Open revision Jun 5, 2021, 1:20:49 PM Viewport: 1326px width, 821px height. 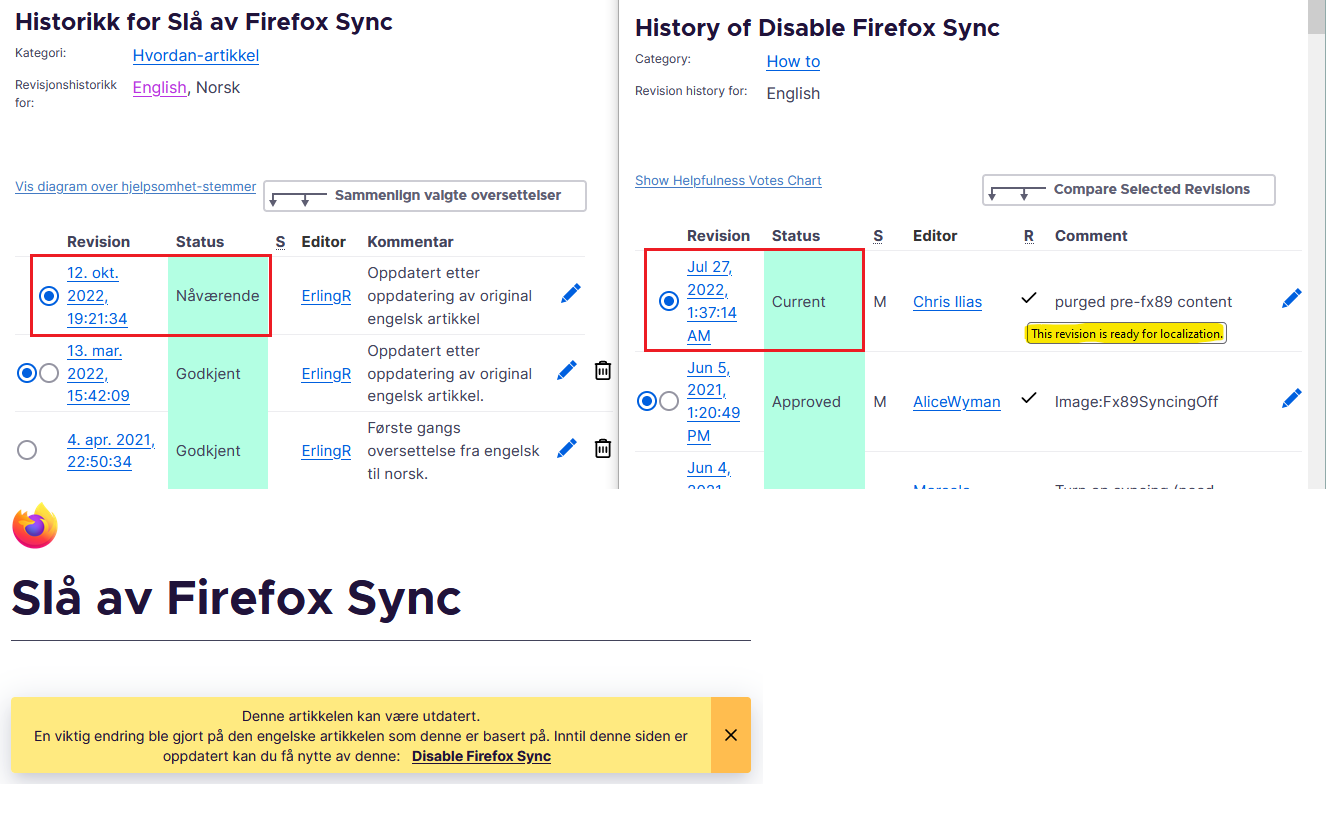[x=713, y=401]
